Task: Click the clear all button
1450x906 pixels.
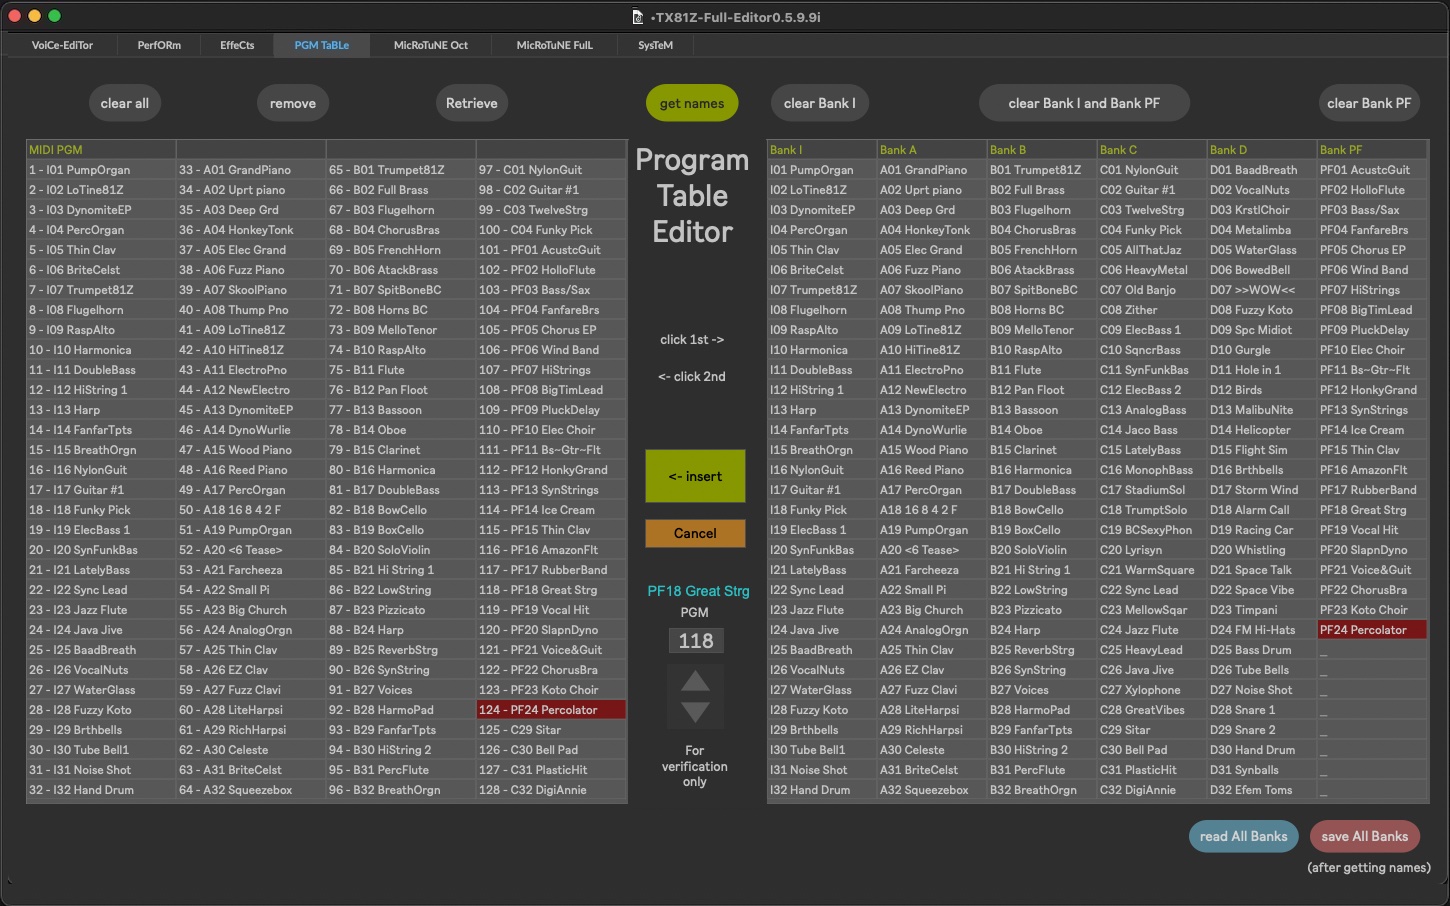Action: tap(124, 103)
